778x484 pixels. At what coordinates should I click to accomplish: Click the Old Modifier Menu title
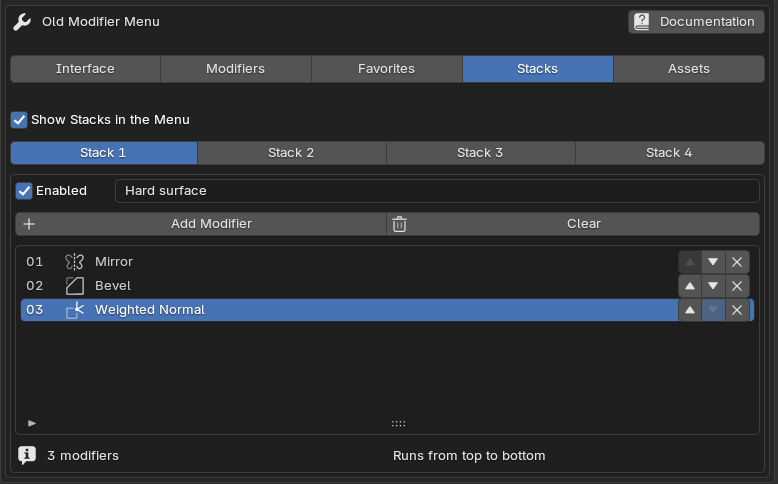click(101, 22)
